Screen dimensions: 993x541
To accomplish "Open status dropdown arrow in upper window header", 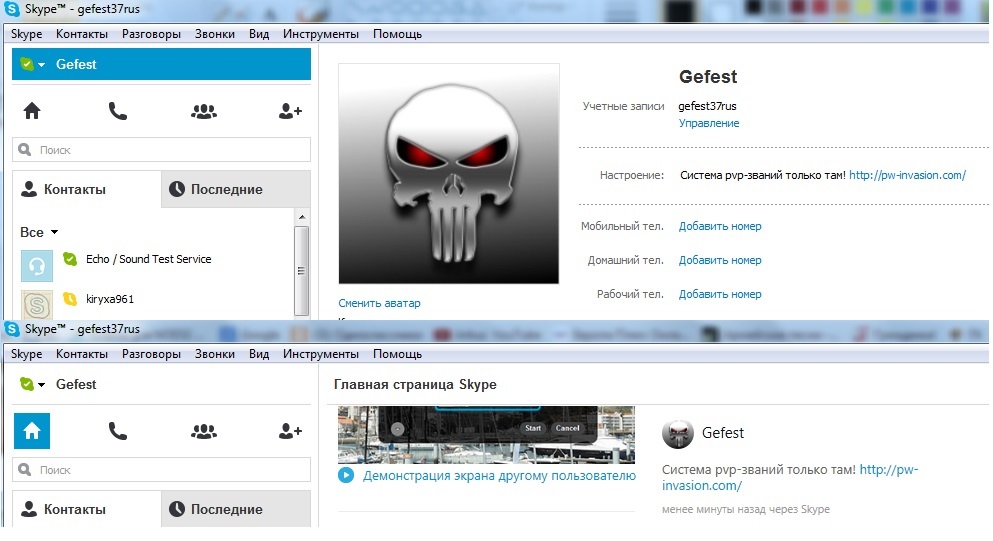I will 42,65.
